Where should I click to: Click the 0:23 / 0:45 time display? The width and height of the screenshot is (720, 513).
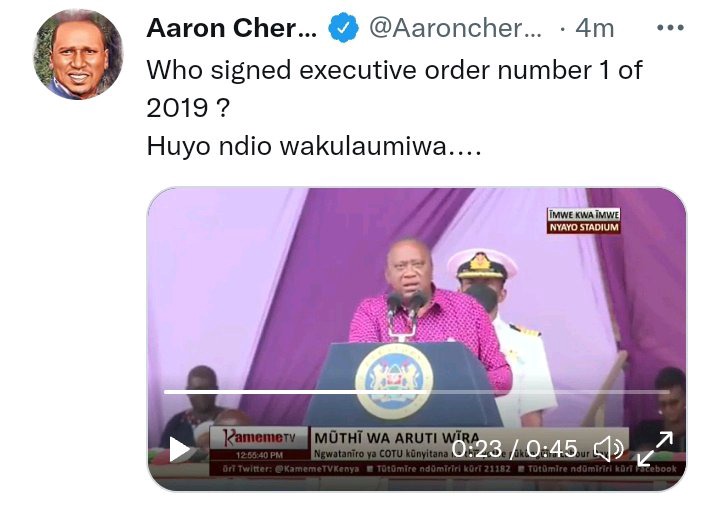click(514, 449)
